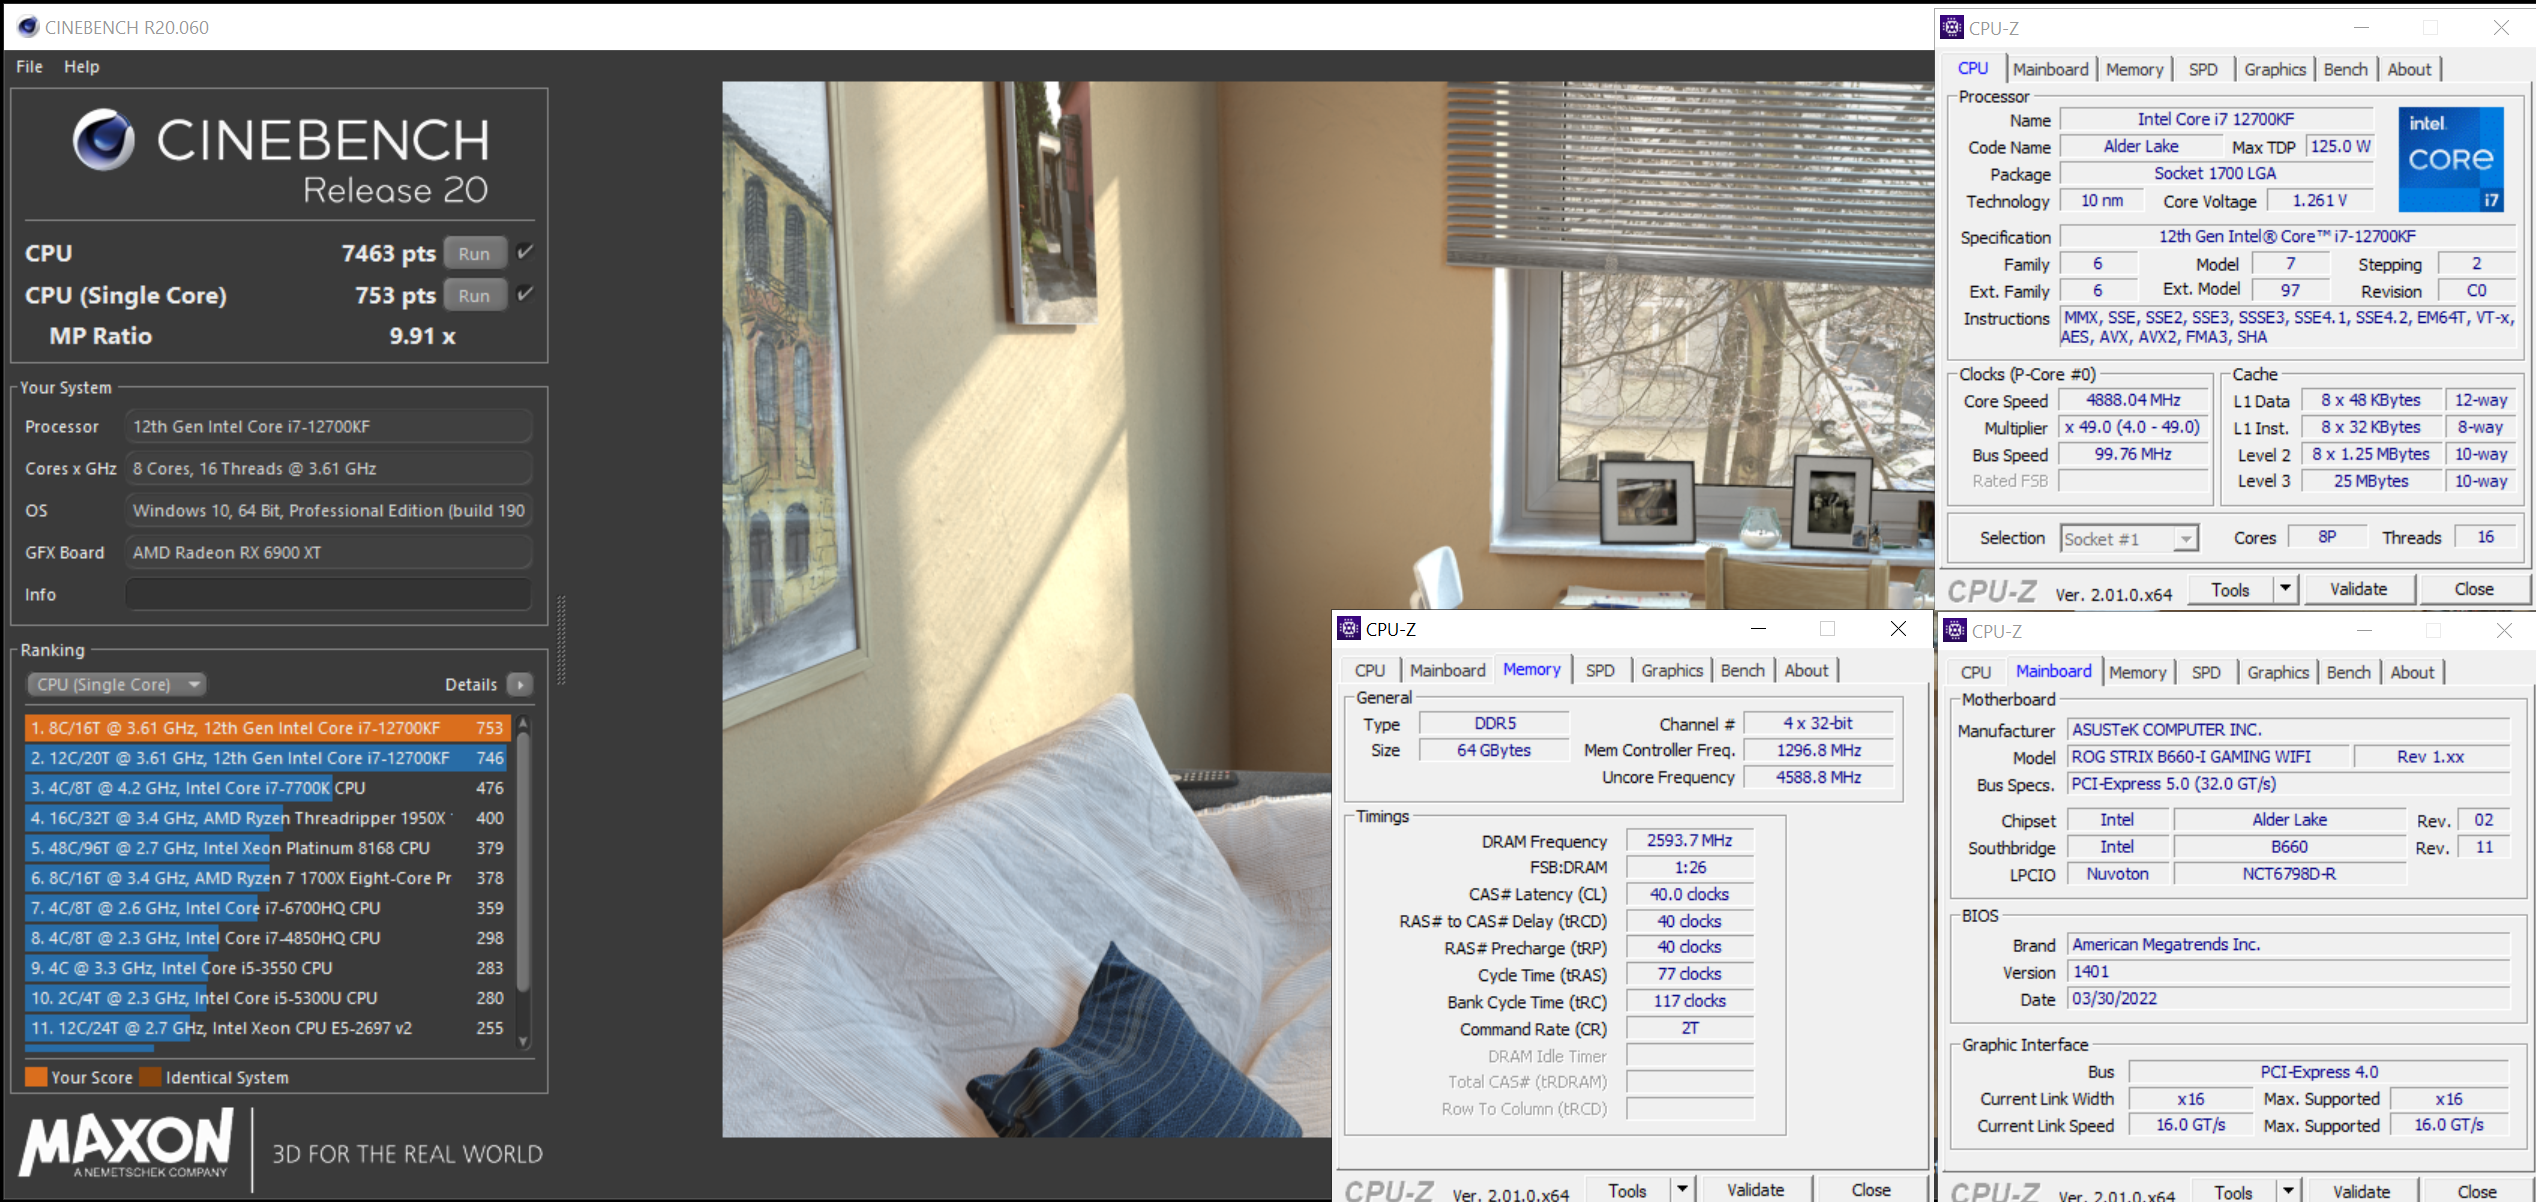Click the Core Speed 4888.04 MHz value
This screenshot has height=1202, width=2536.
(x=2133, y=400)
